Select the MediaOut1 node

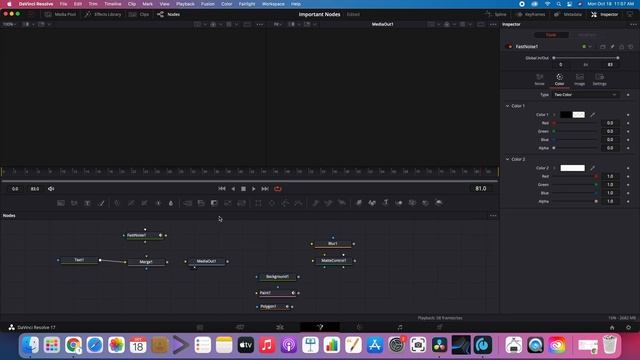(x=207, y=261)
